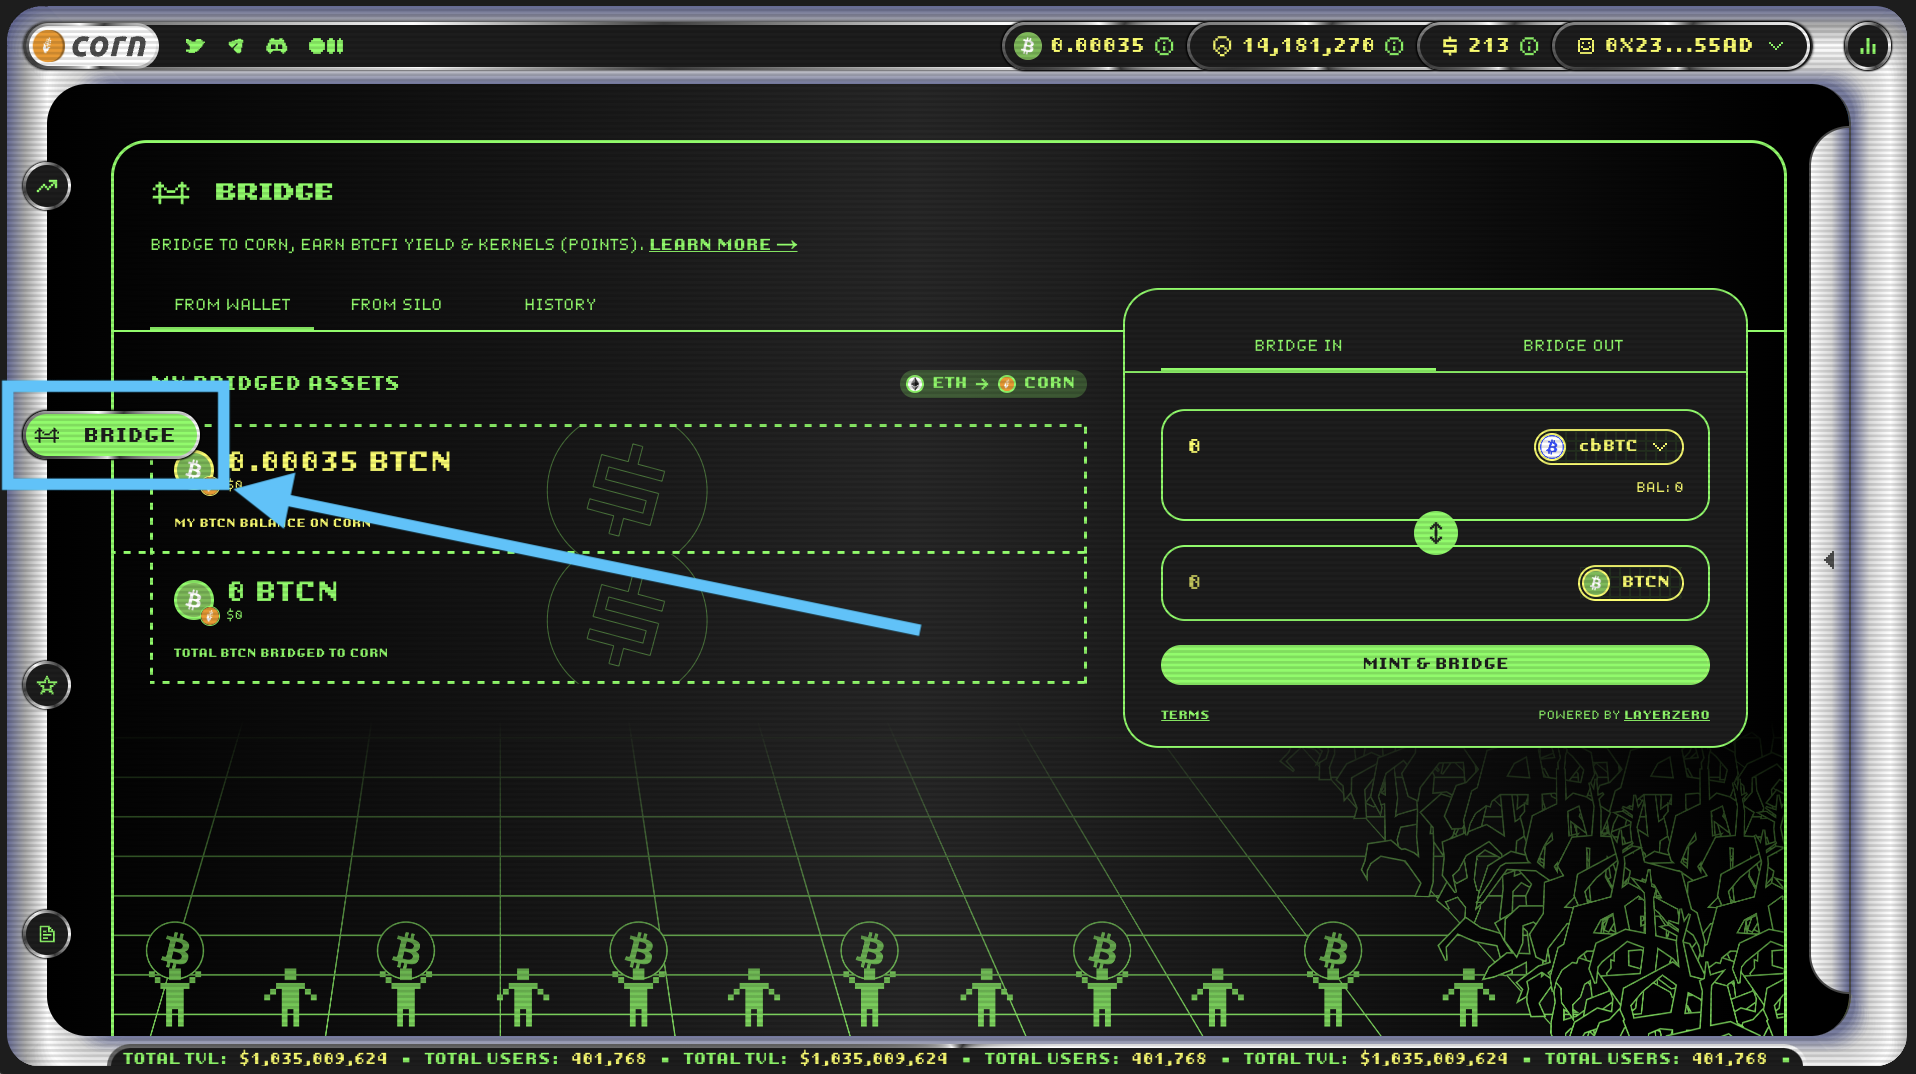The image size is (1916, 1074).
Task: Click the document sidebar icon
Action: click(x=47, y=934)
